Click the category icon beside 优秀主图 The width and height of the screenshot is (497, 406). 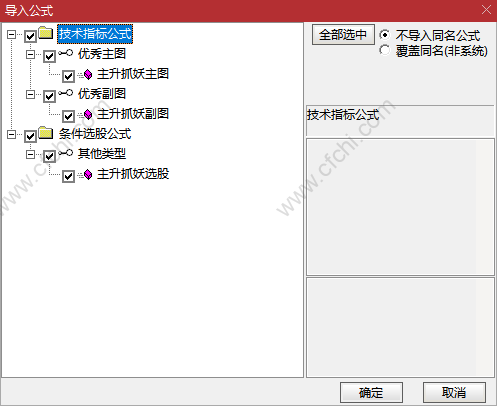66,53
